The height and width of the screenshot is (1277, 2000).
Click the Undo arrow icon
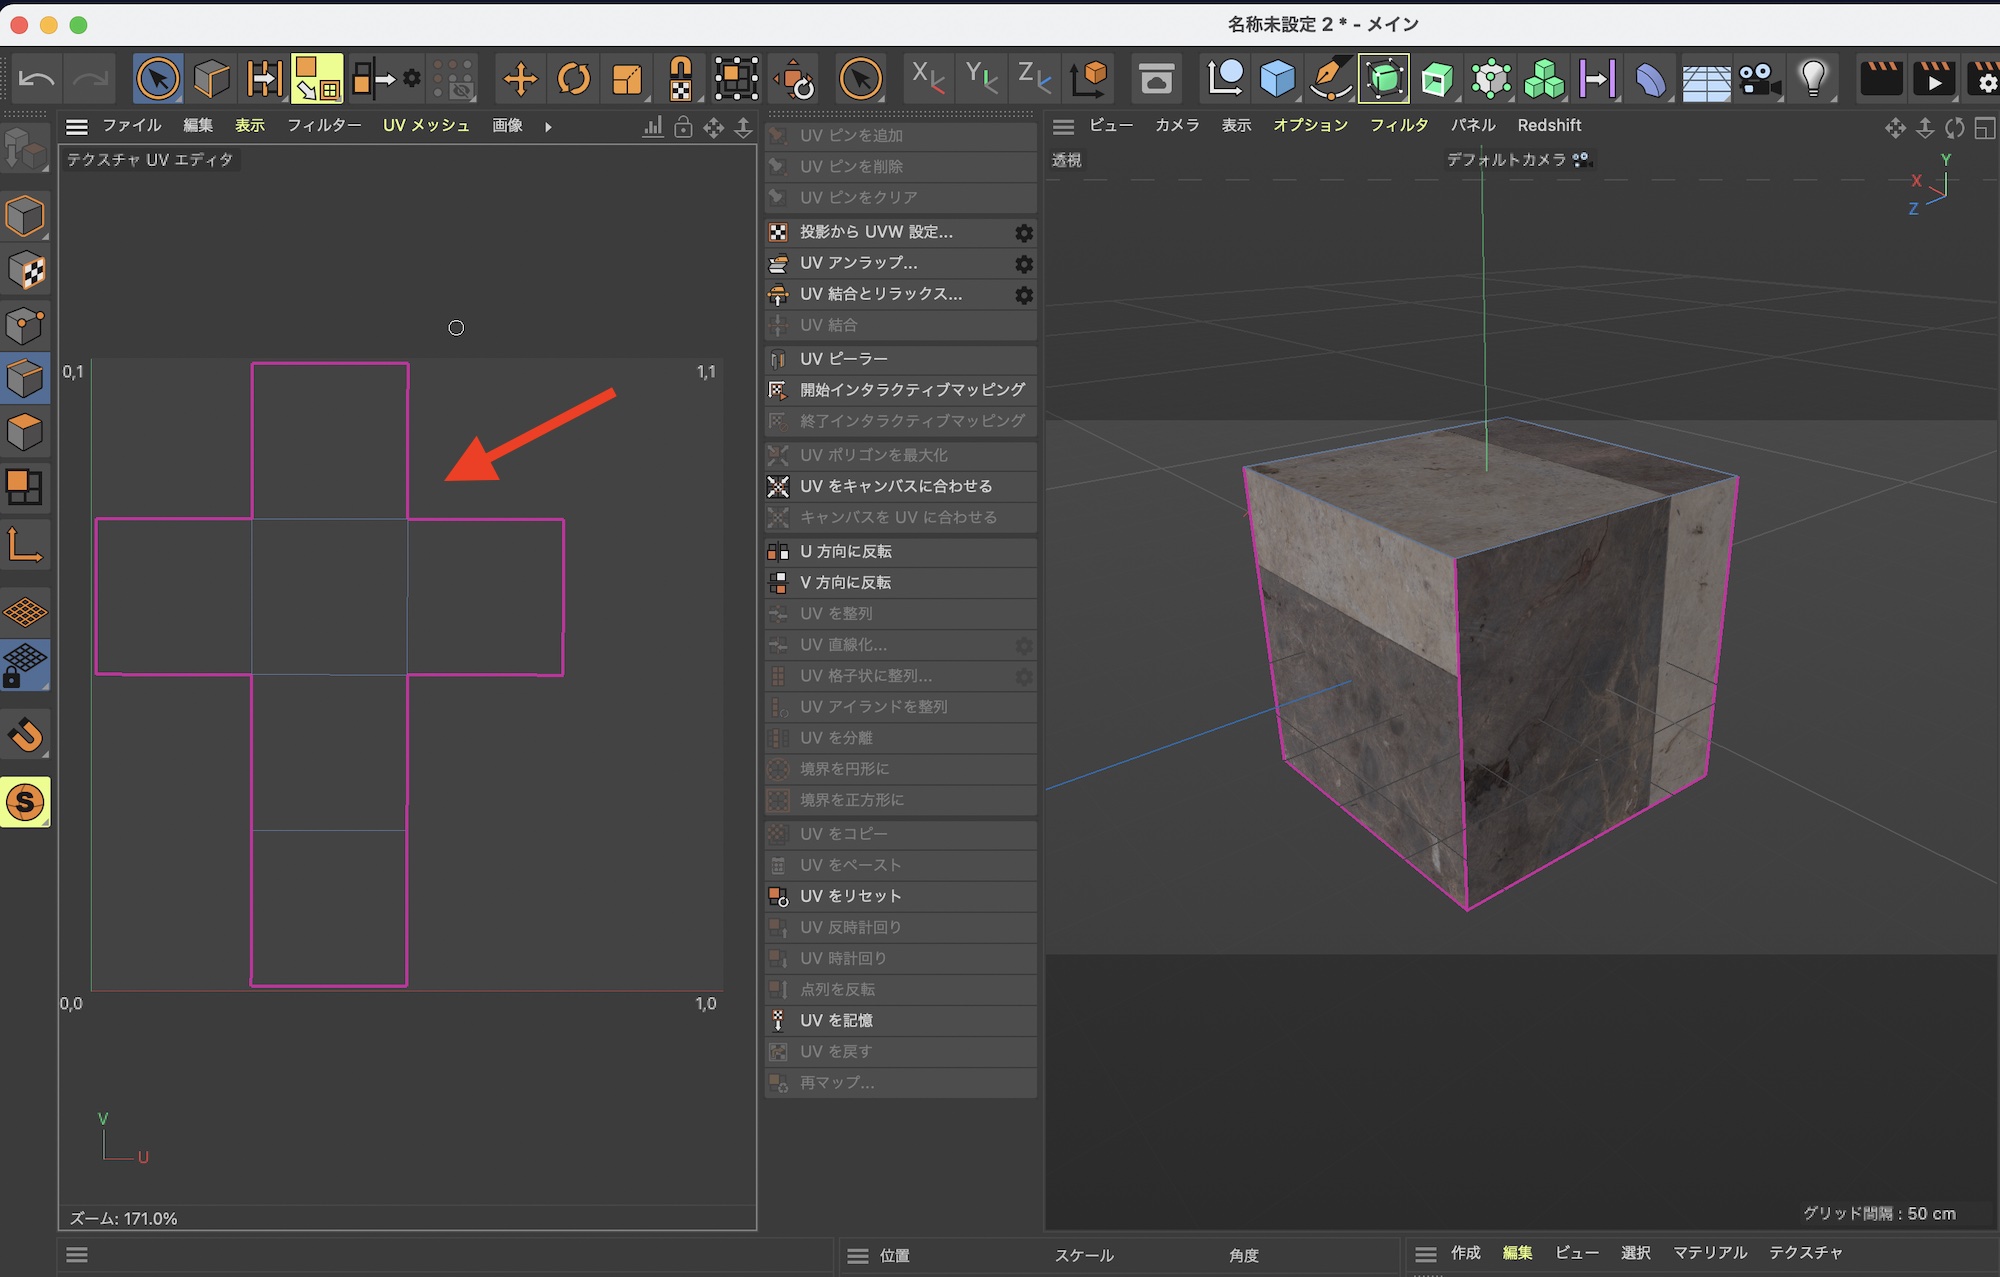tap(37, 79)
